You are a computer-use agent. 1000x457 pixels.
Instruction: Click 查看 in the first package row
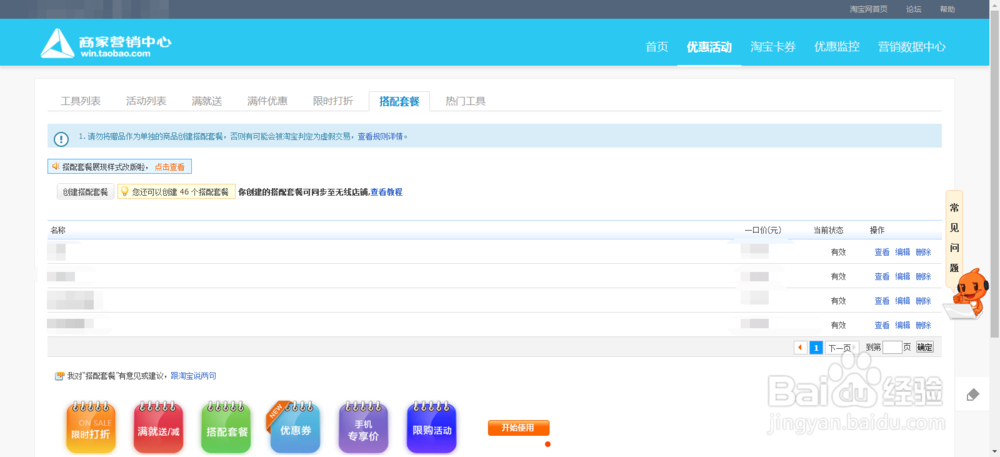[x=881, y=252]
